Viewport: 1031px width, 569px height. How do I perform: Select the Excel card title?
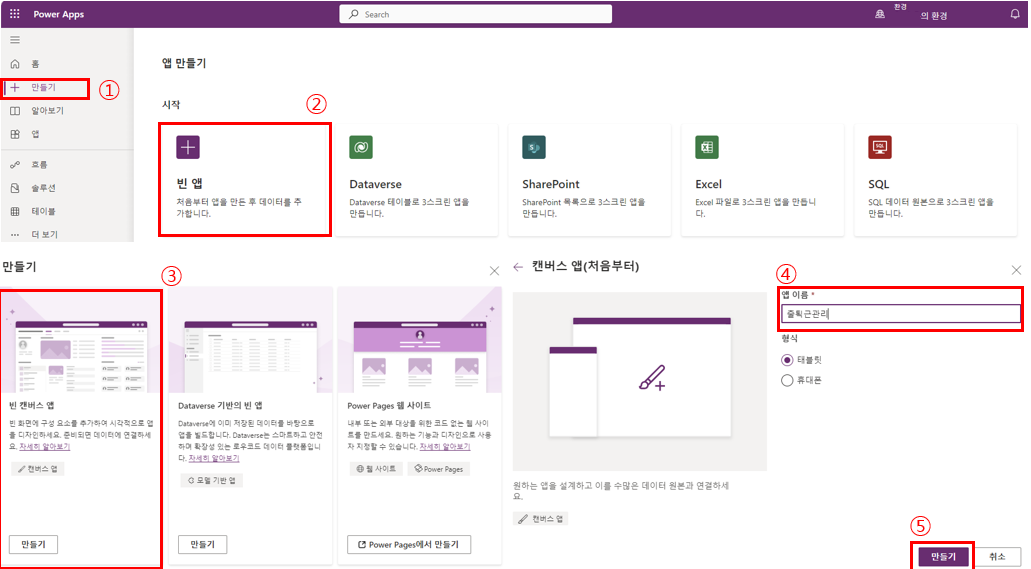(708, 184)
